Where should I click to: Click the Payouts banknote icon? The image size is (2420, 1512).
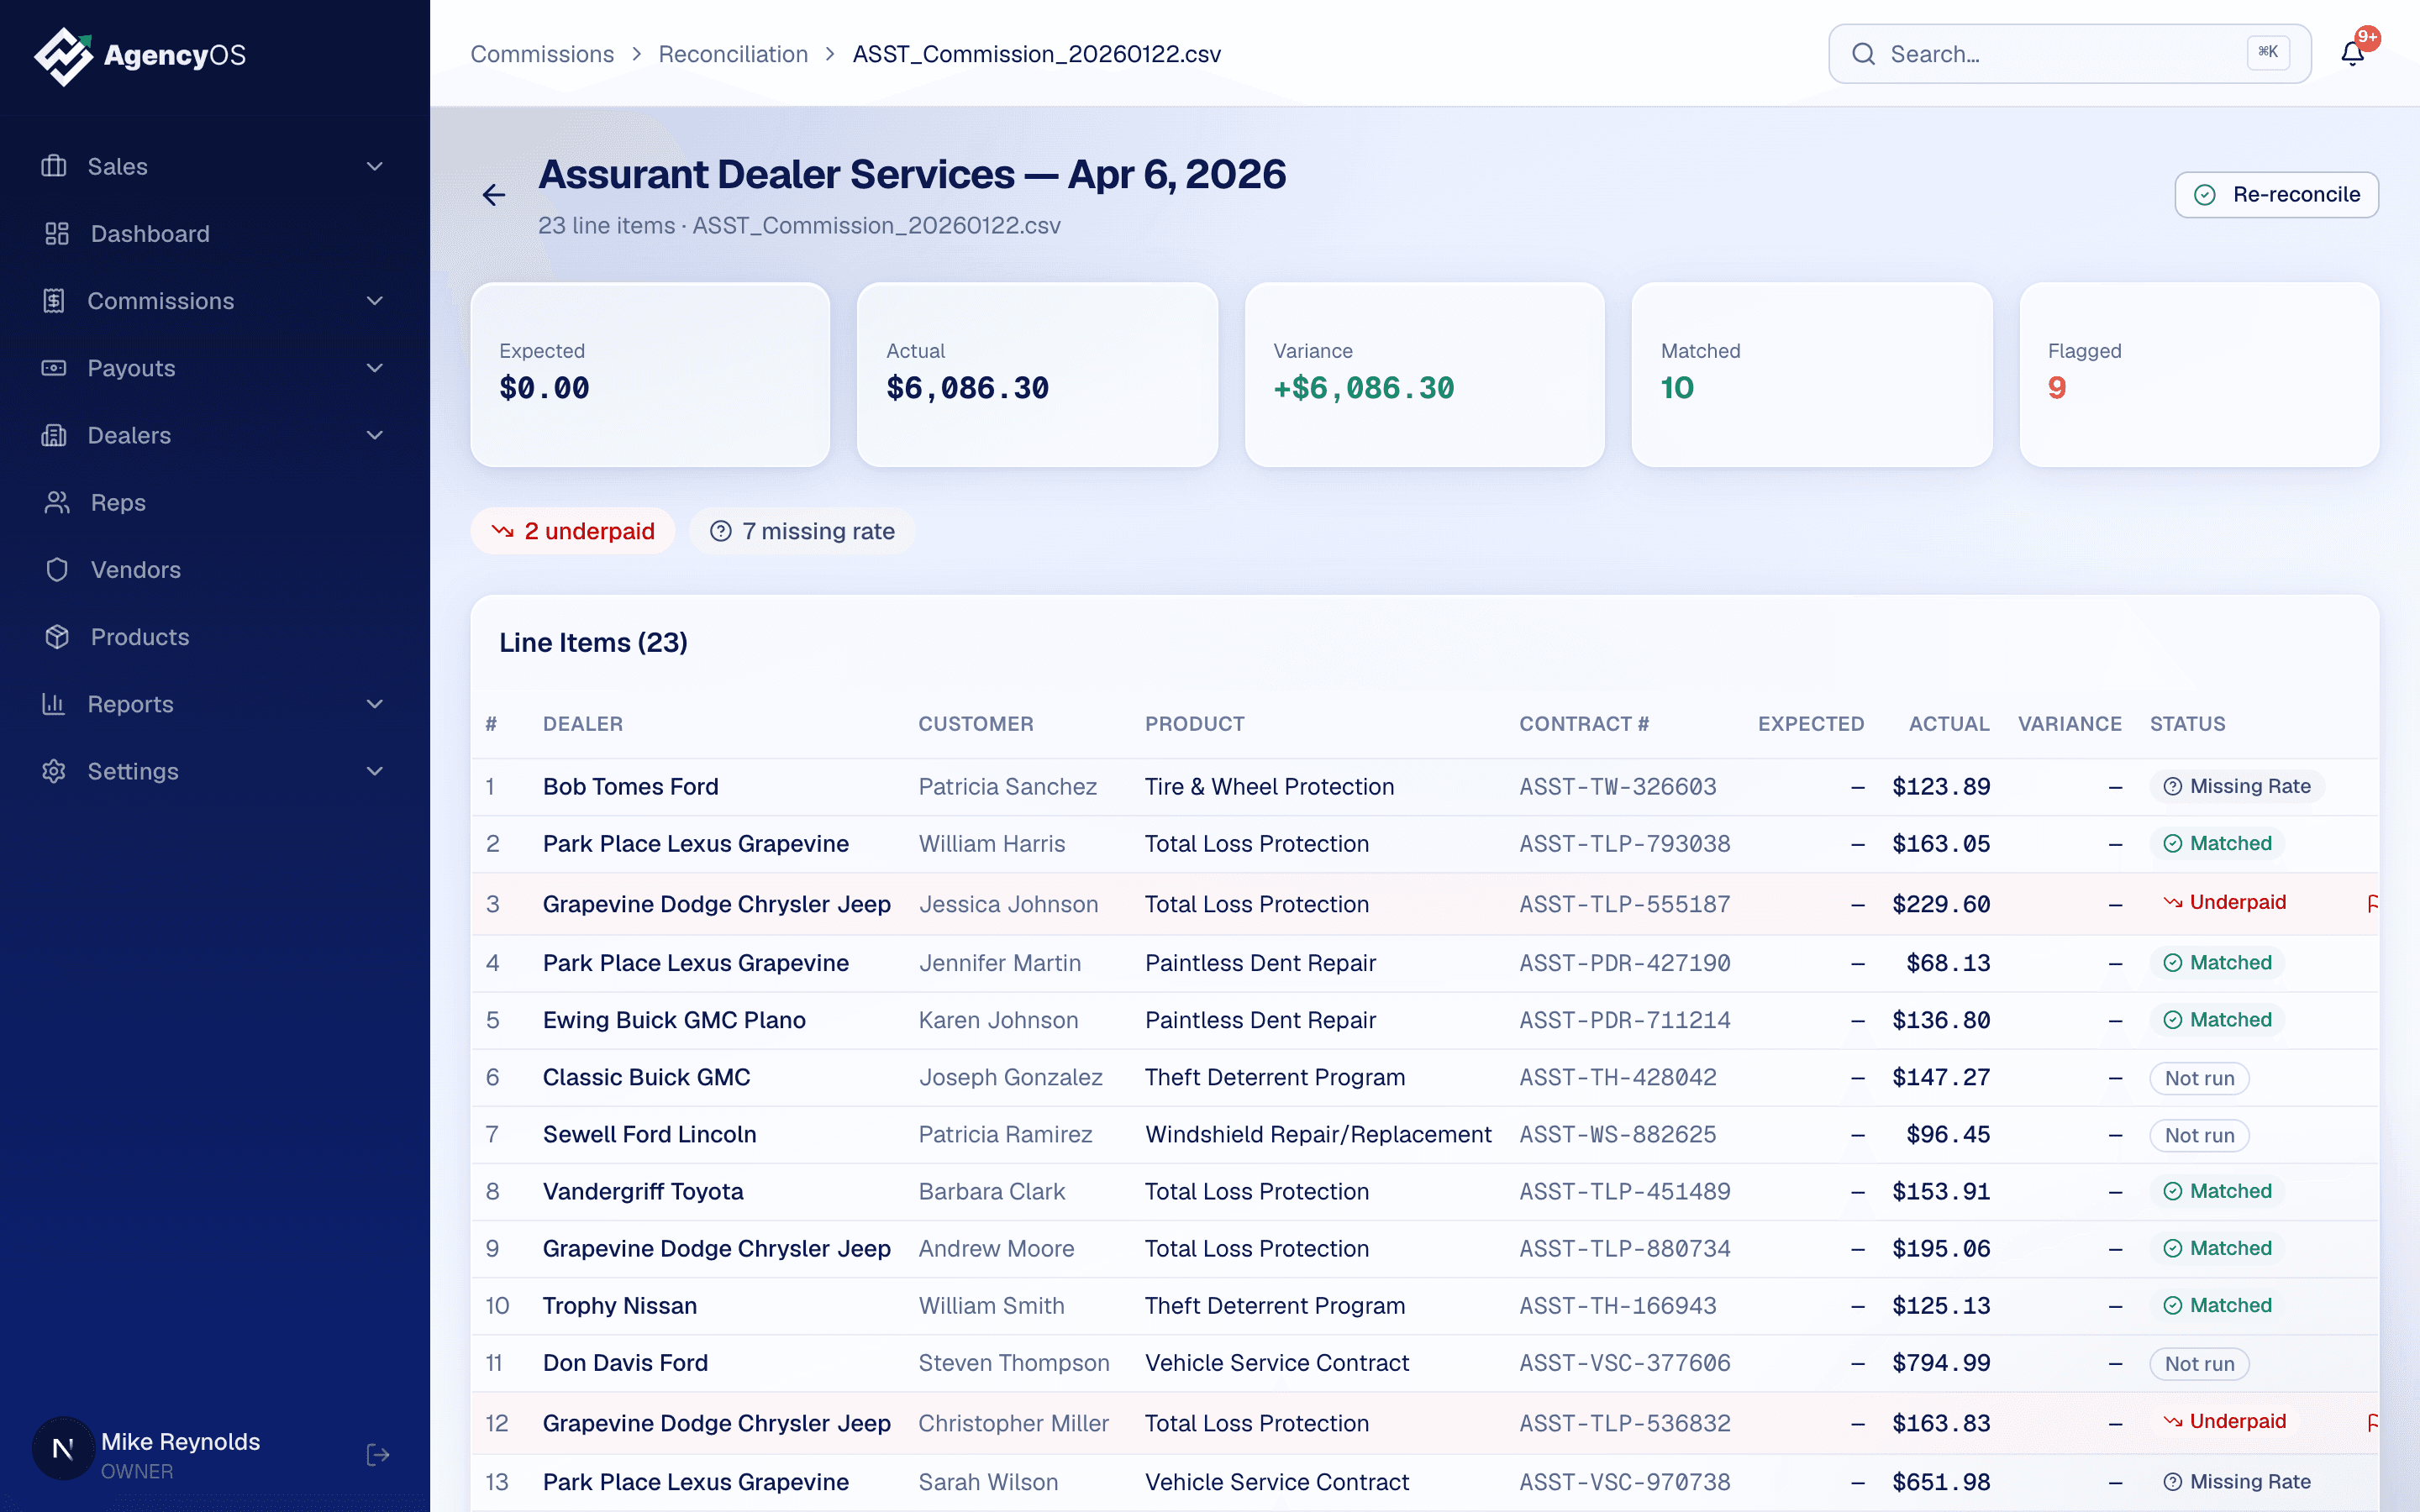click(54, 368)
